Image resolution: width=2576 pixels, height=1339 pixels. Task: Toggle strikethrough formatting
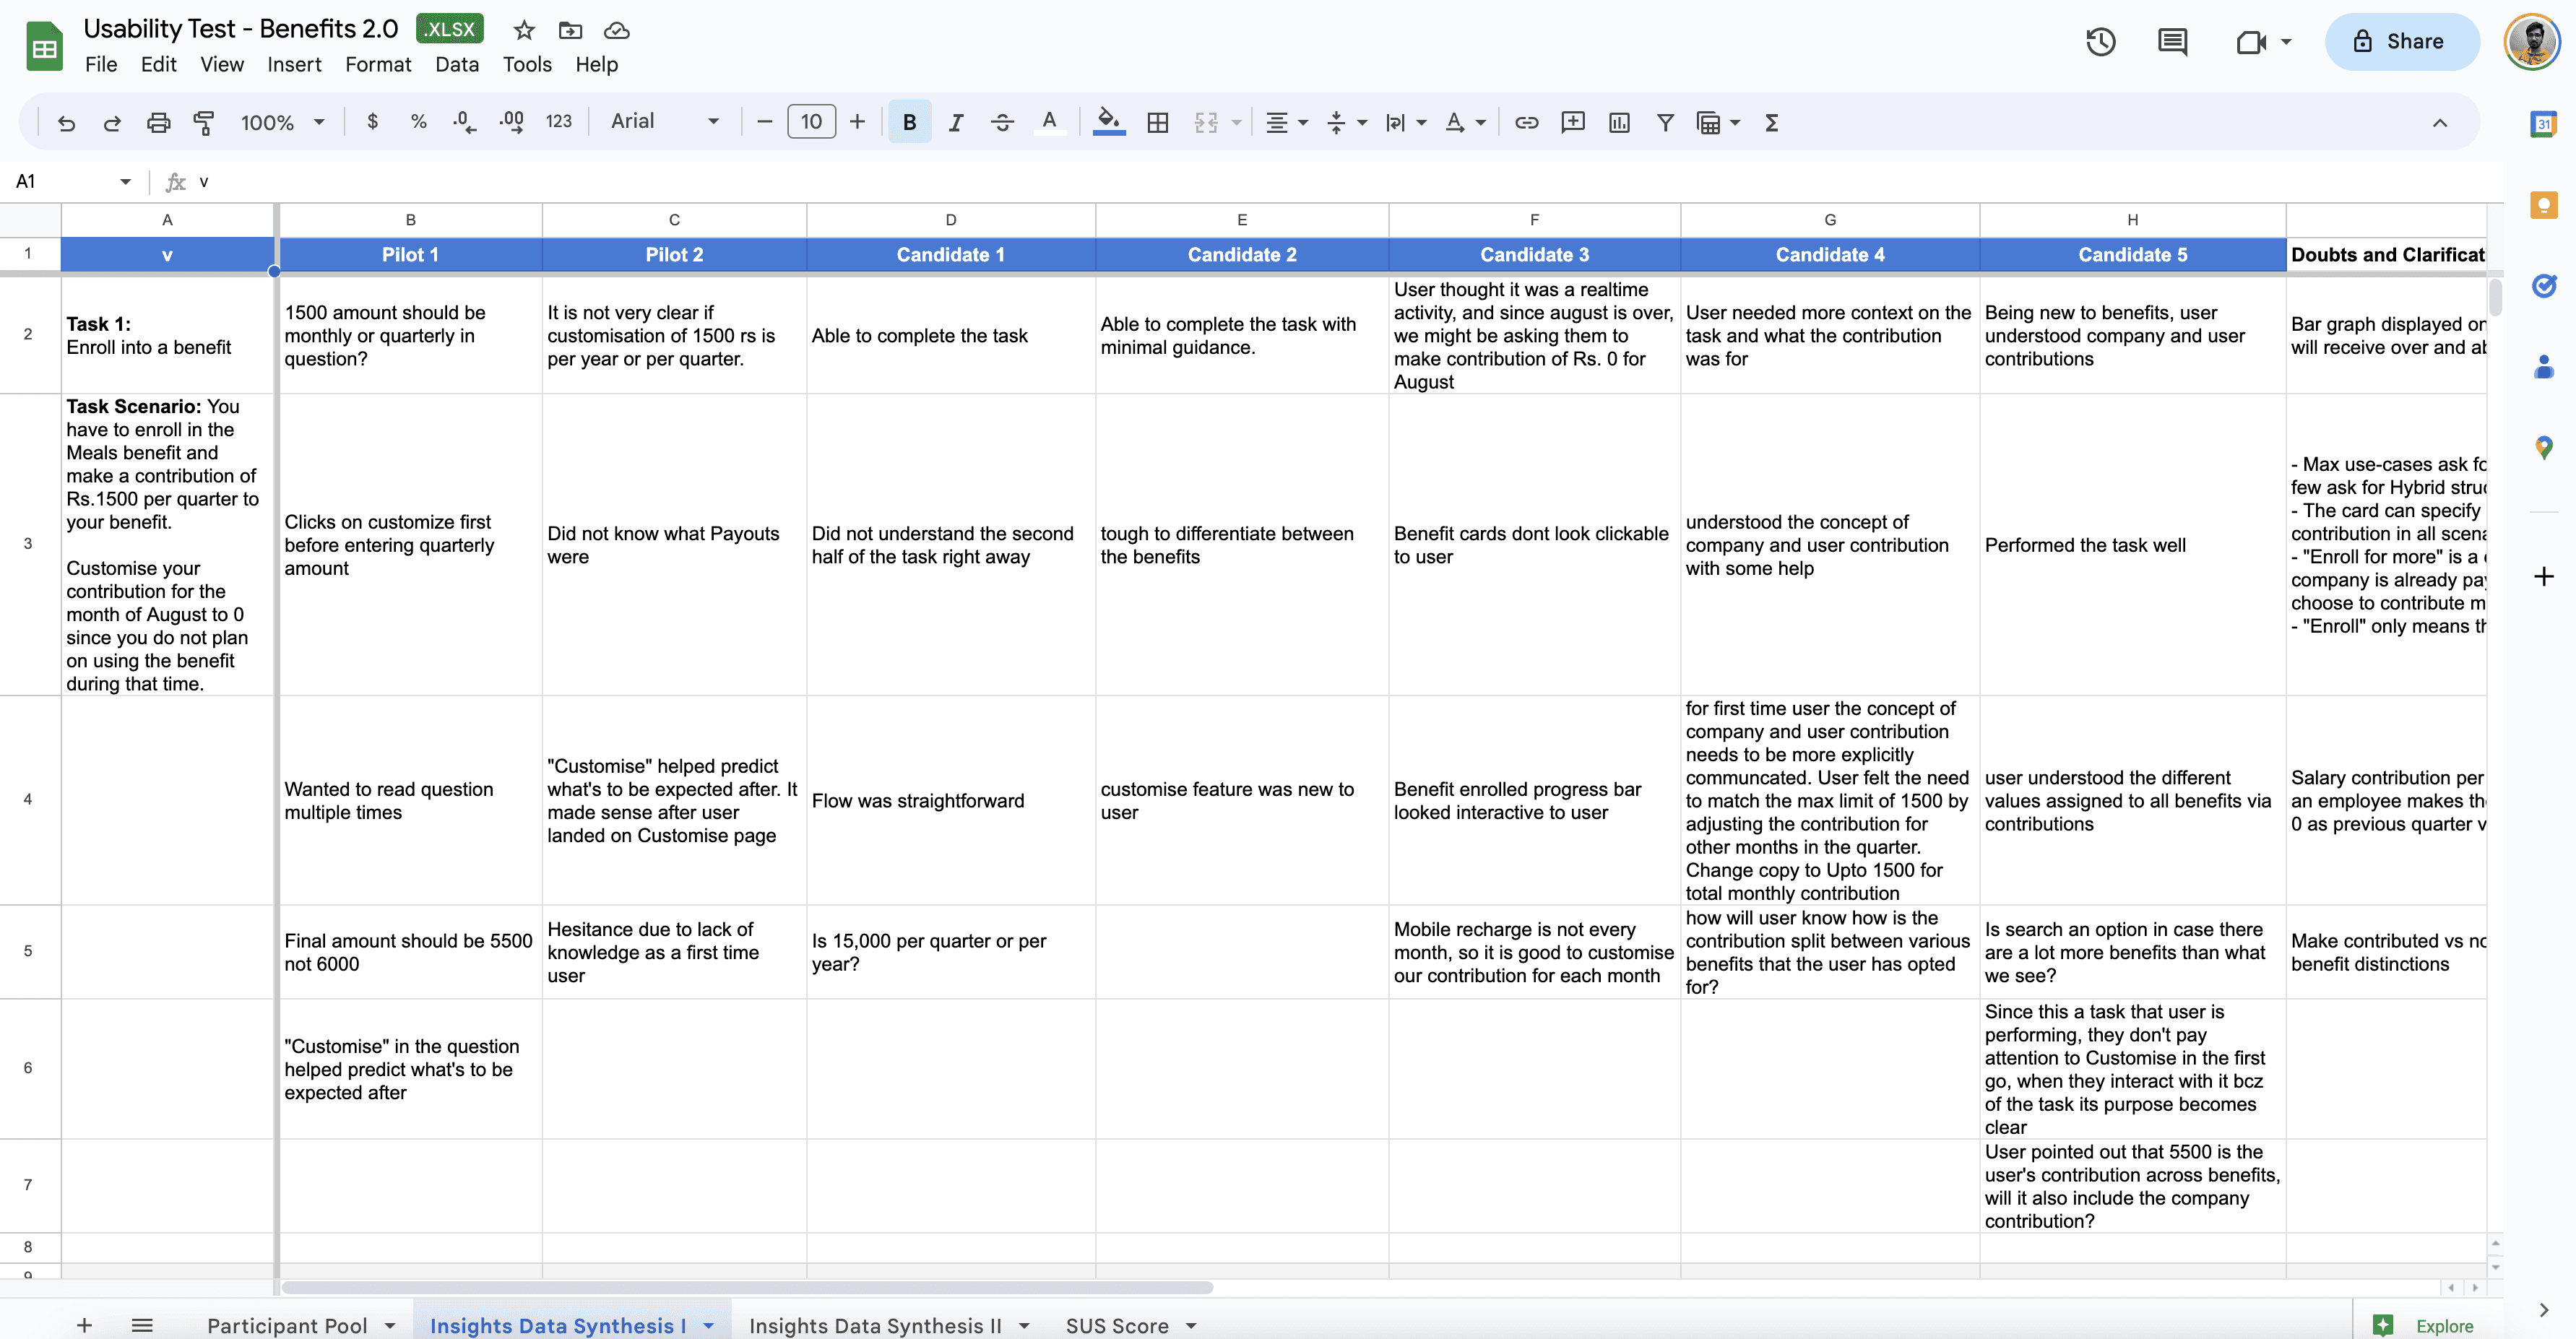[x=1002, y=122]
